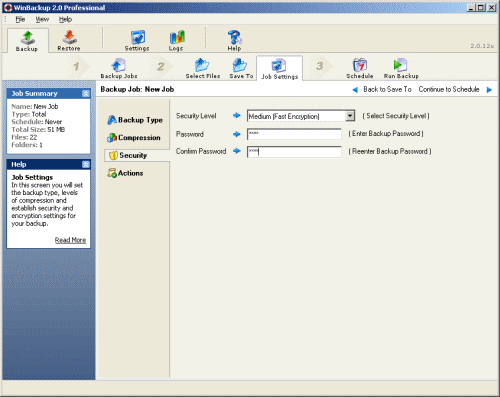The height and width of the screenshot is (397, 500).
Task: Open the Logs toolbar icon
Action: 176,41
